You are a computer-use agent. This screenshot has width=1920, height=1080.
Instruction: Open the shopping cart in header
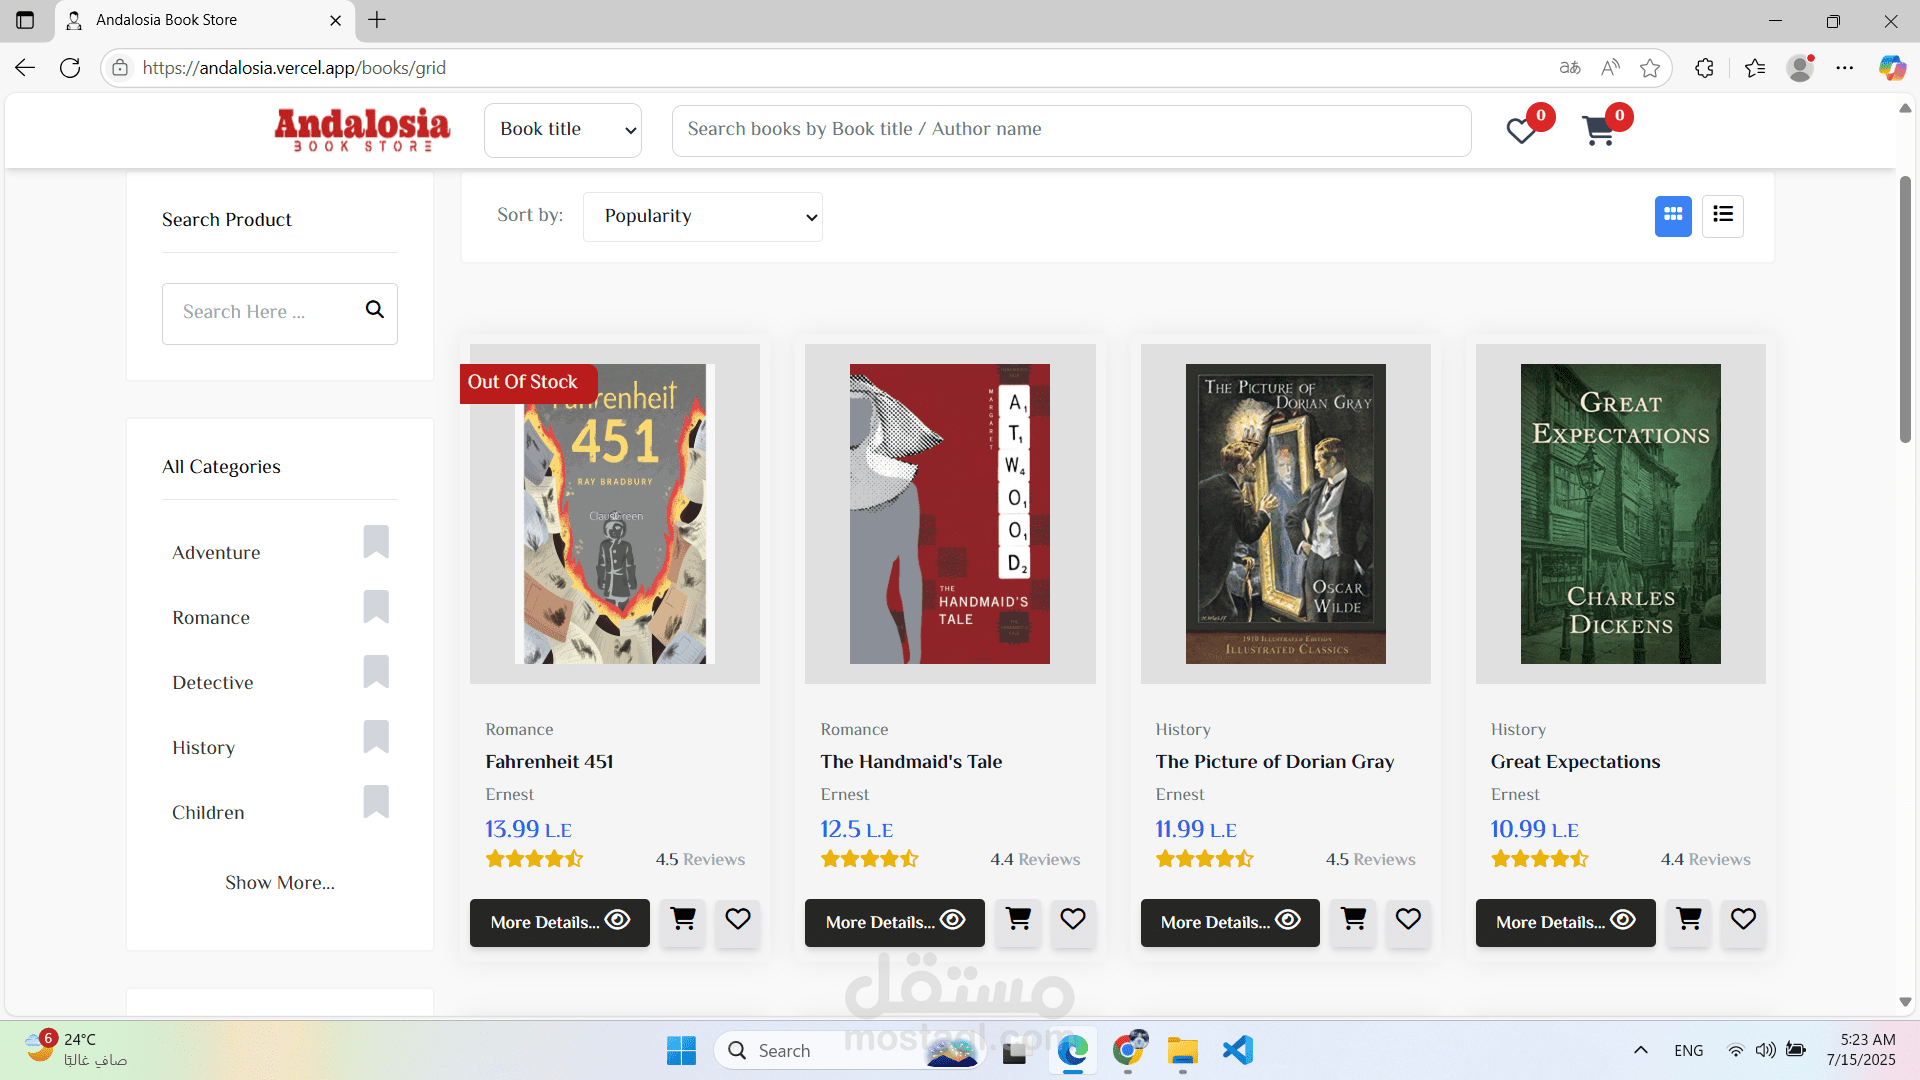tap(1599, 131)
